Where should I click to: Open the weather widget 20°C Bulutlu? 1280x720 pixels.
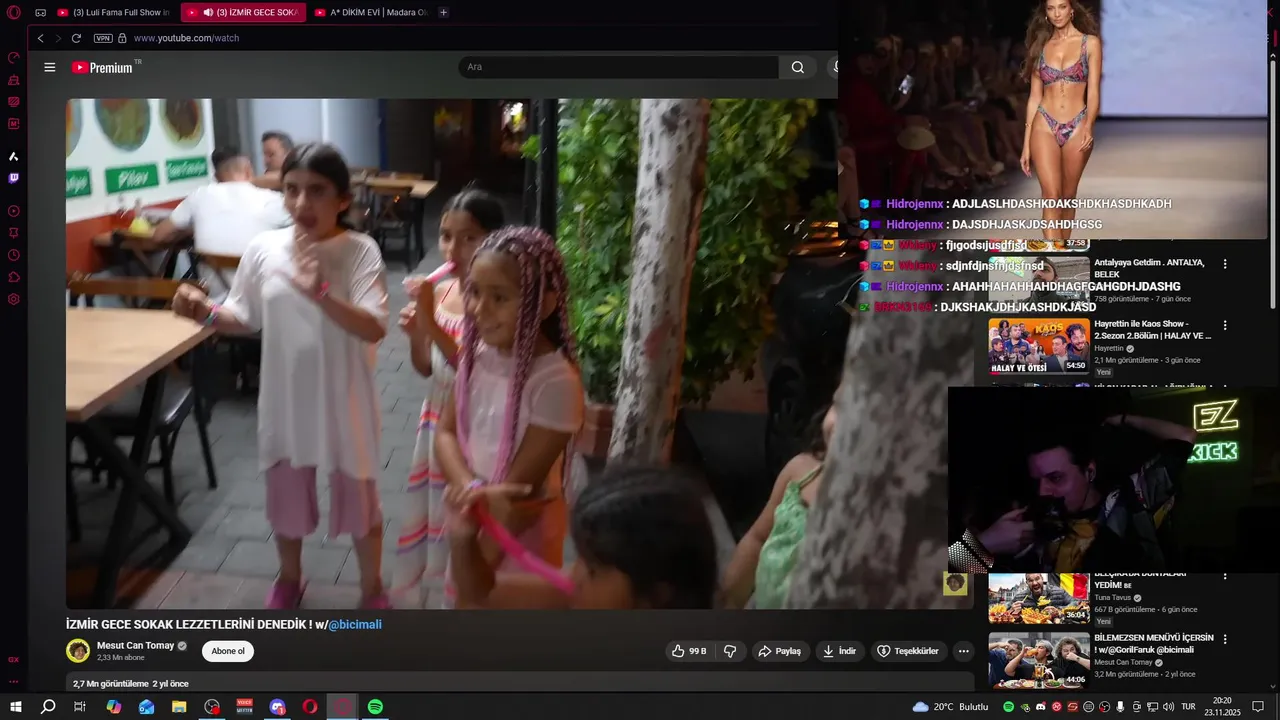[950, 707]
